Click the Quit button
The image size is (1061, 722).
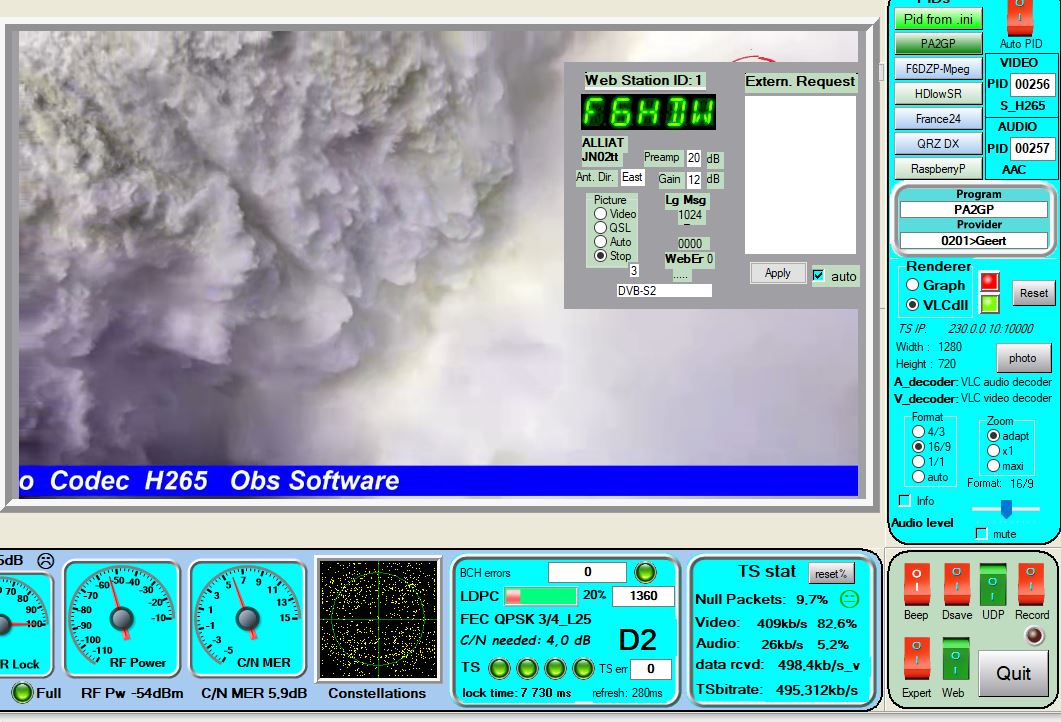click(1013, 673)
